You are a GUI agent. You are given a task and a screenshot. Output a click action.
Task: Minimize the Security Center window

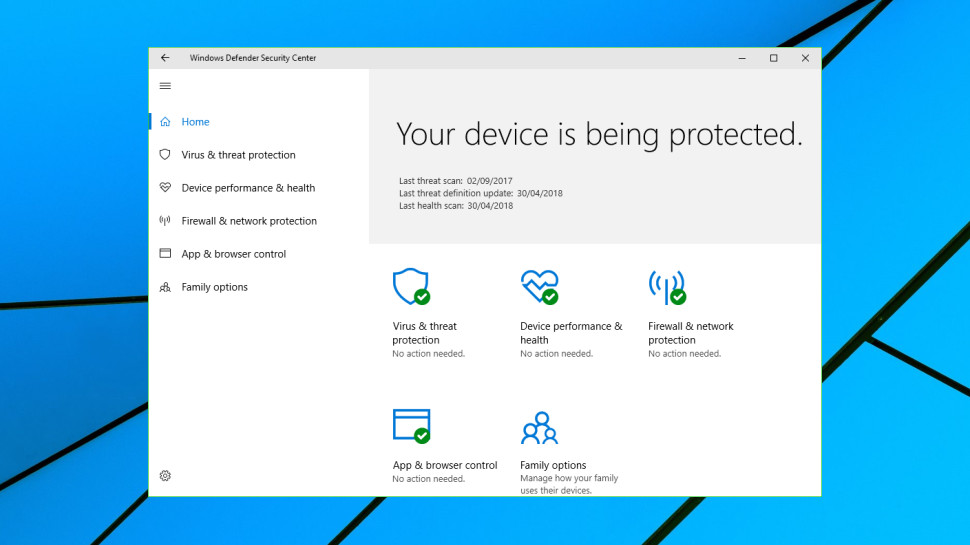tap(742, 58)
